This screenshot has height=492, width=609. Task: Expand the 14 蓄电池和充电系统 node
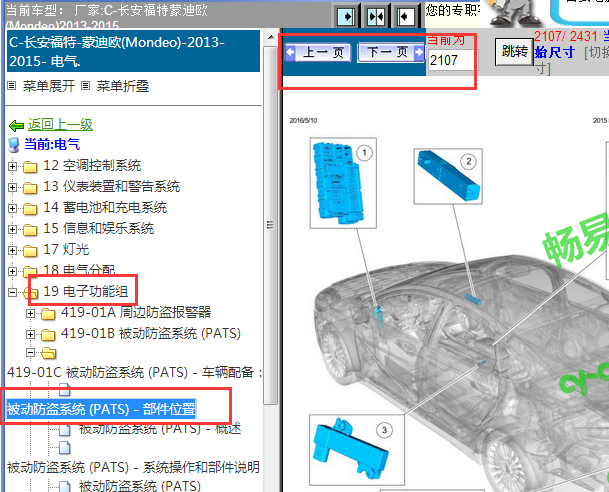(x=12, y=209)
